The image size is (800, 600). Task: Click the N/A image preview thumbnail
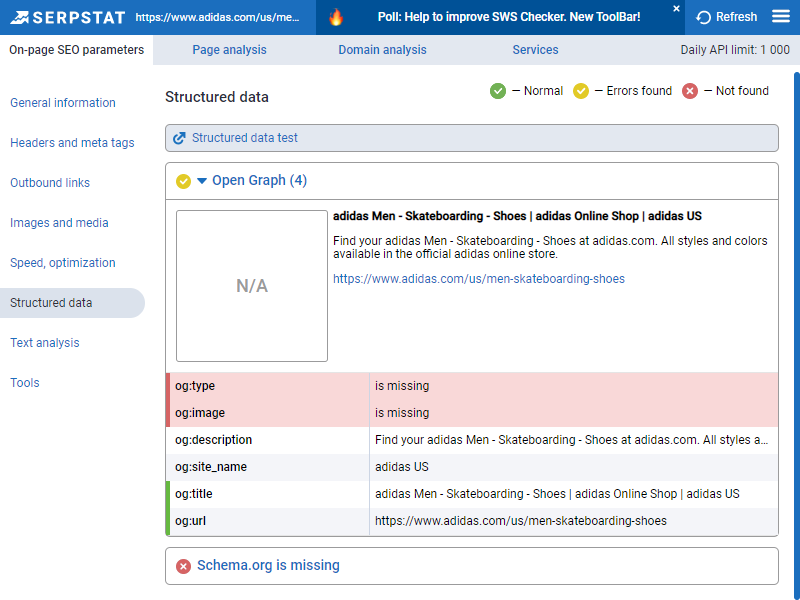pyautogui.click(x=252, y=286)
